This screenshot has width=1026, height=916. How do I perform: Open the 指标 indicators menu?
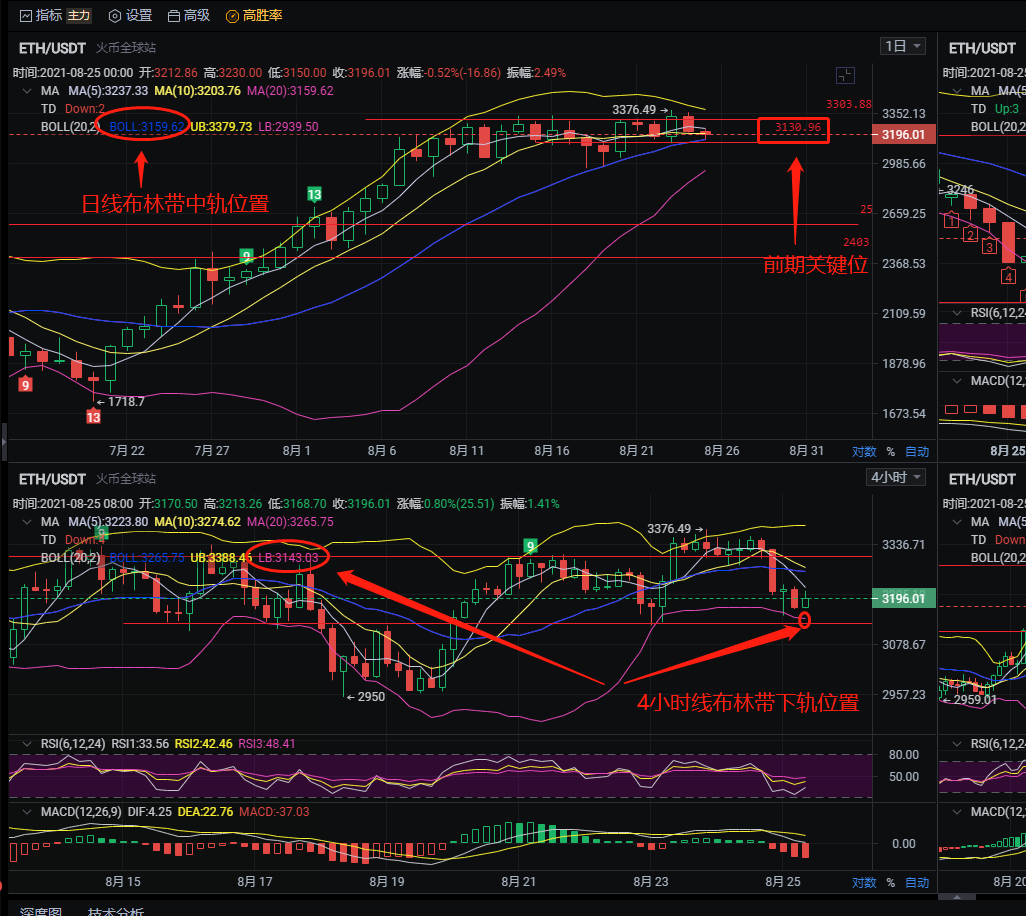[41, 15]
